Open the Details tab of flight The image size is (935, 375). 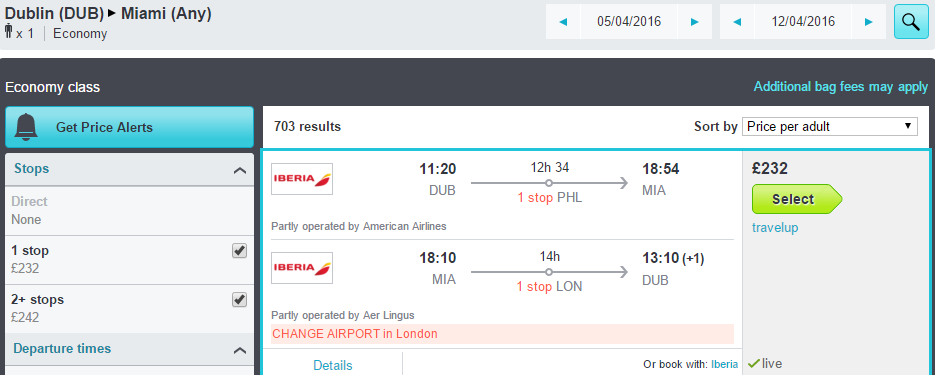(x=333, y=365)
